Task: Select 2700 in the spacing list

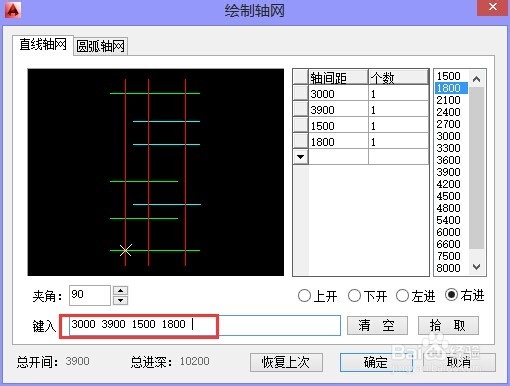Action: pyautogui.click(x=449, y=124)
